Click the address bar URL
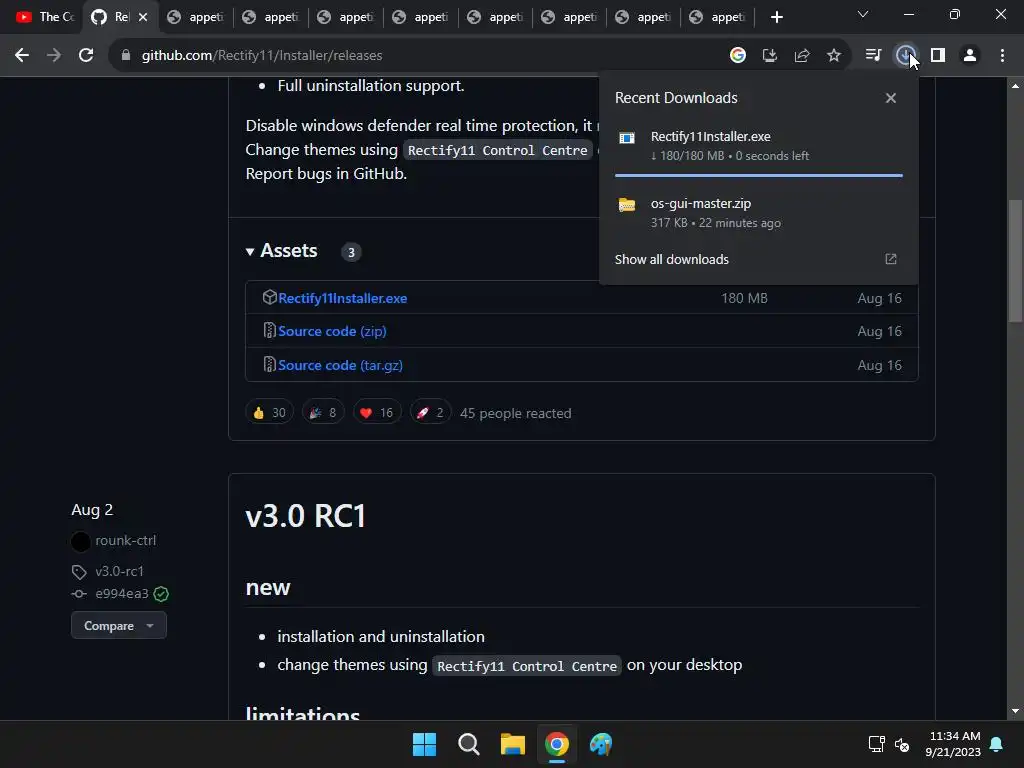Viewport: 1024px width, 768px height. (x=262, y=56)
